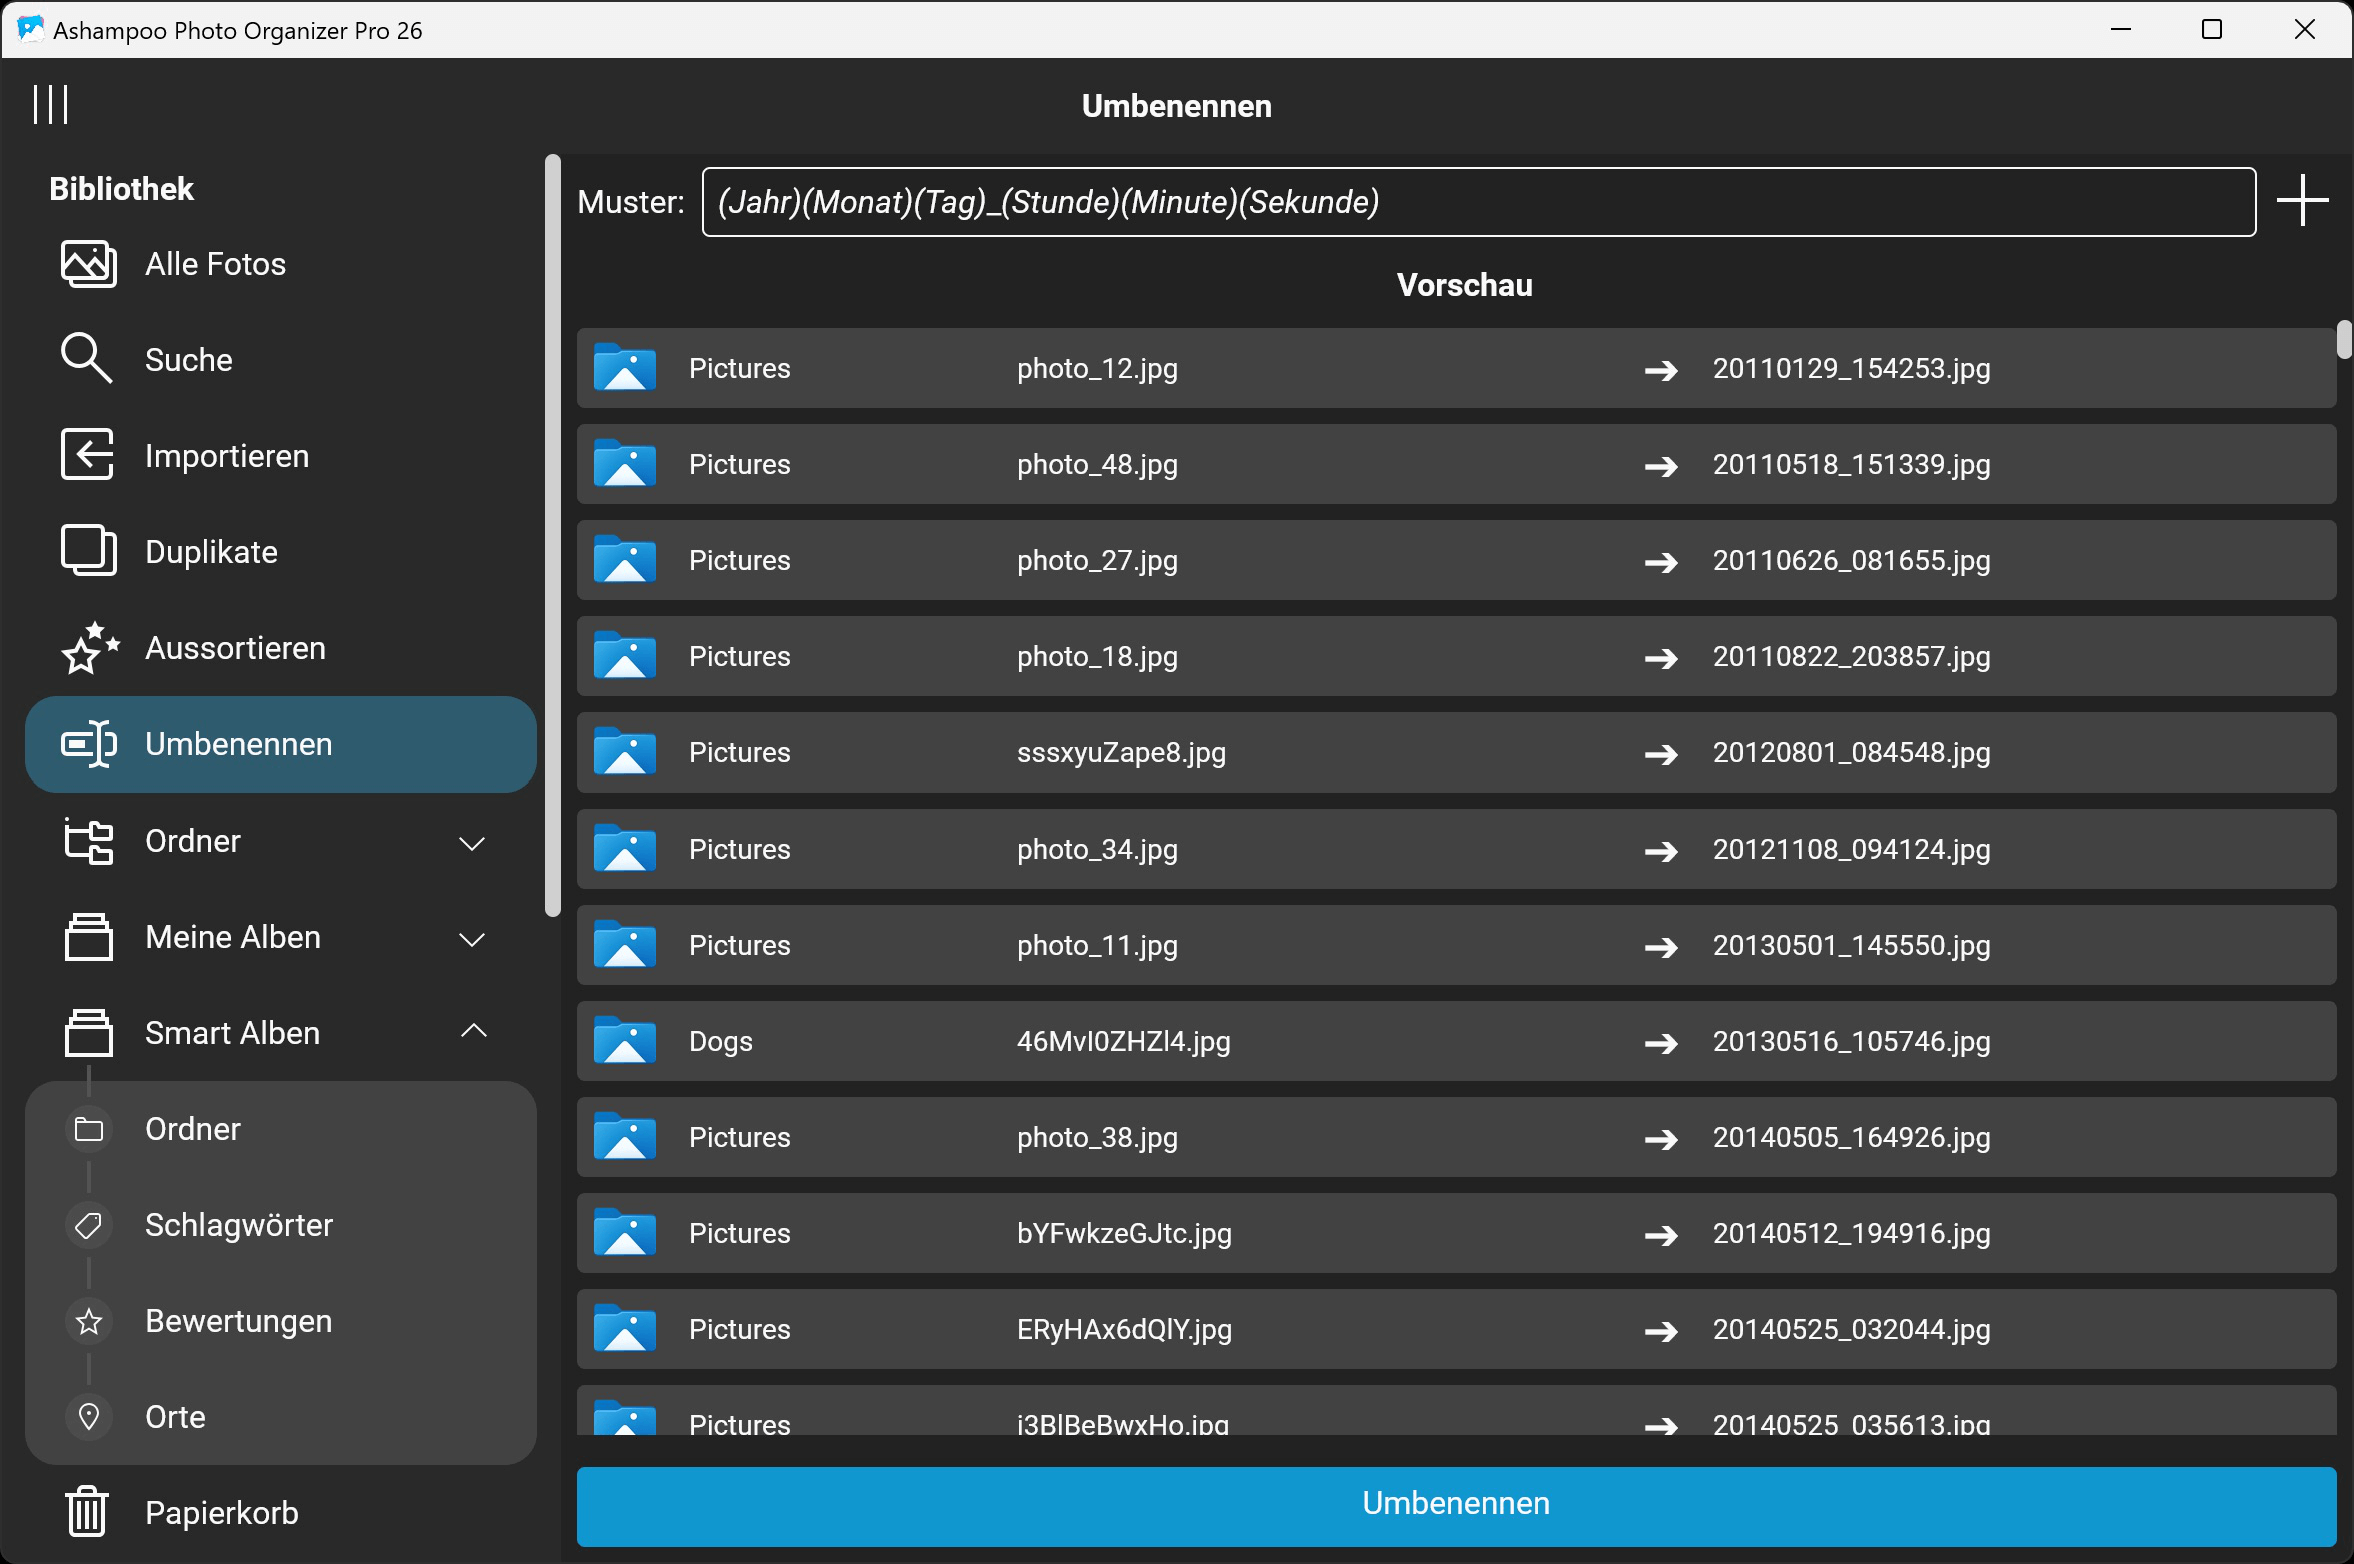Open Bewertungen under Smart Alben

point(238,1321)
